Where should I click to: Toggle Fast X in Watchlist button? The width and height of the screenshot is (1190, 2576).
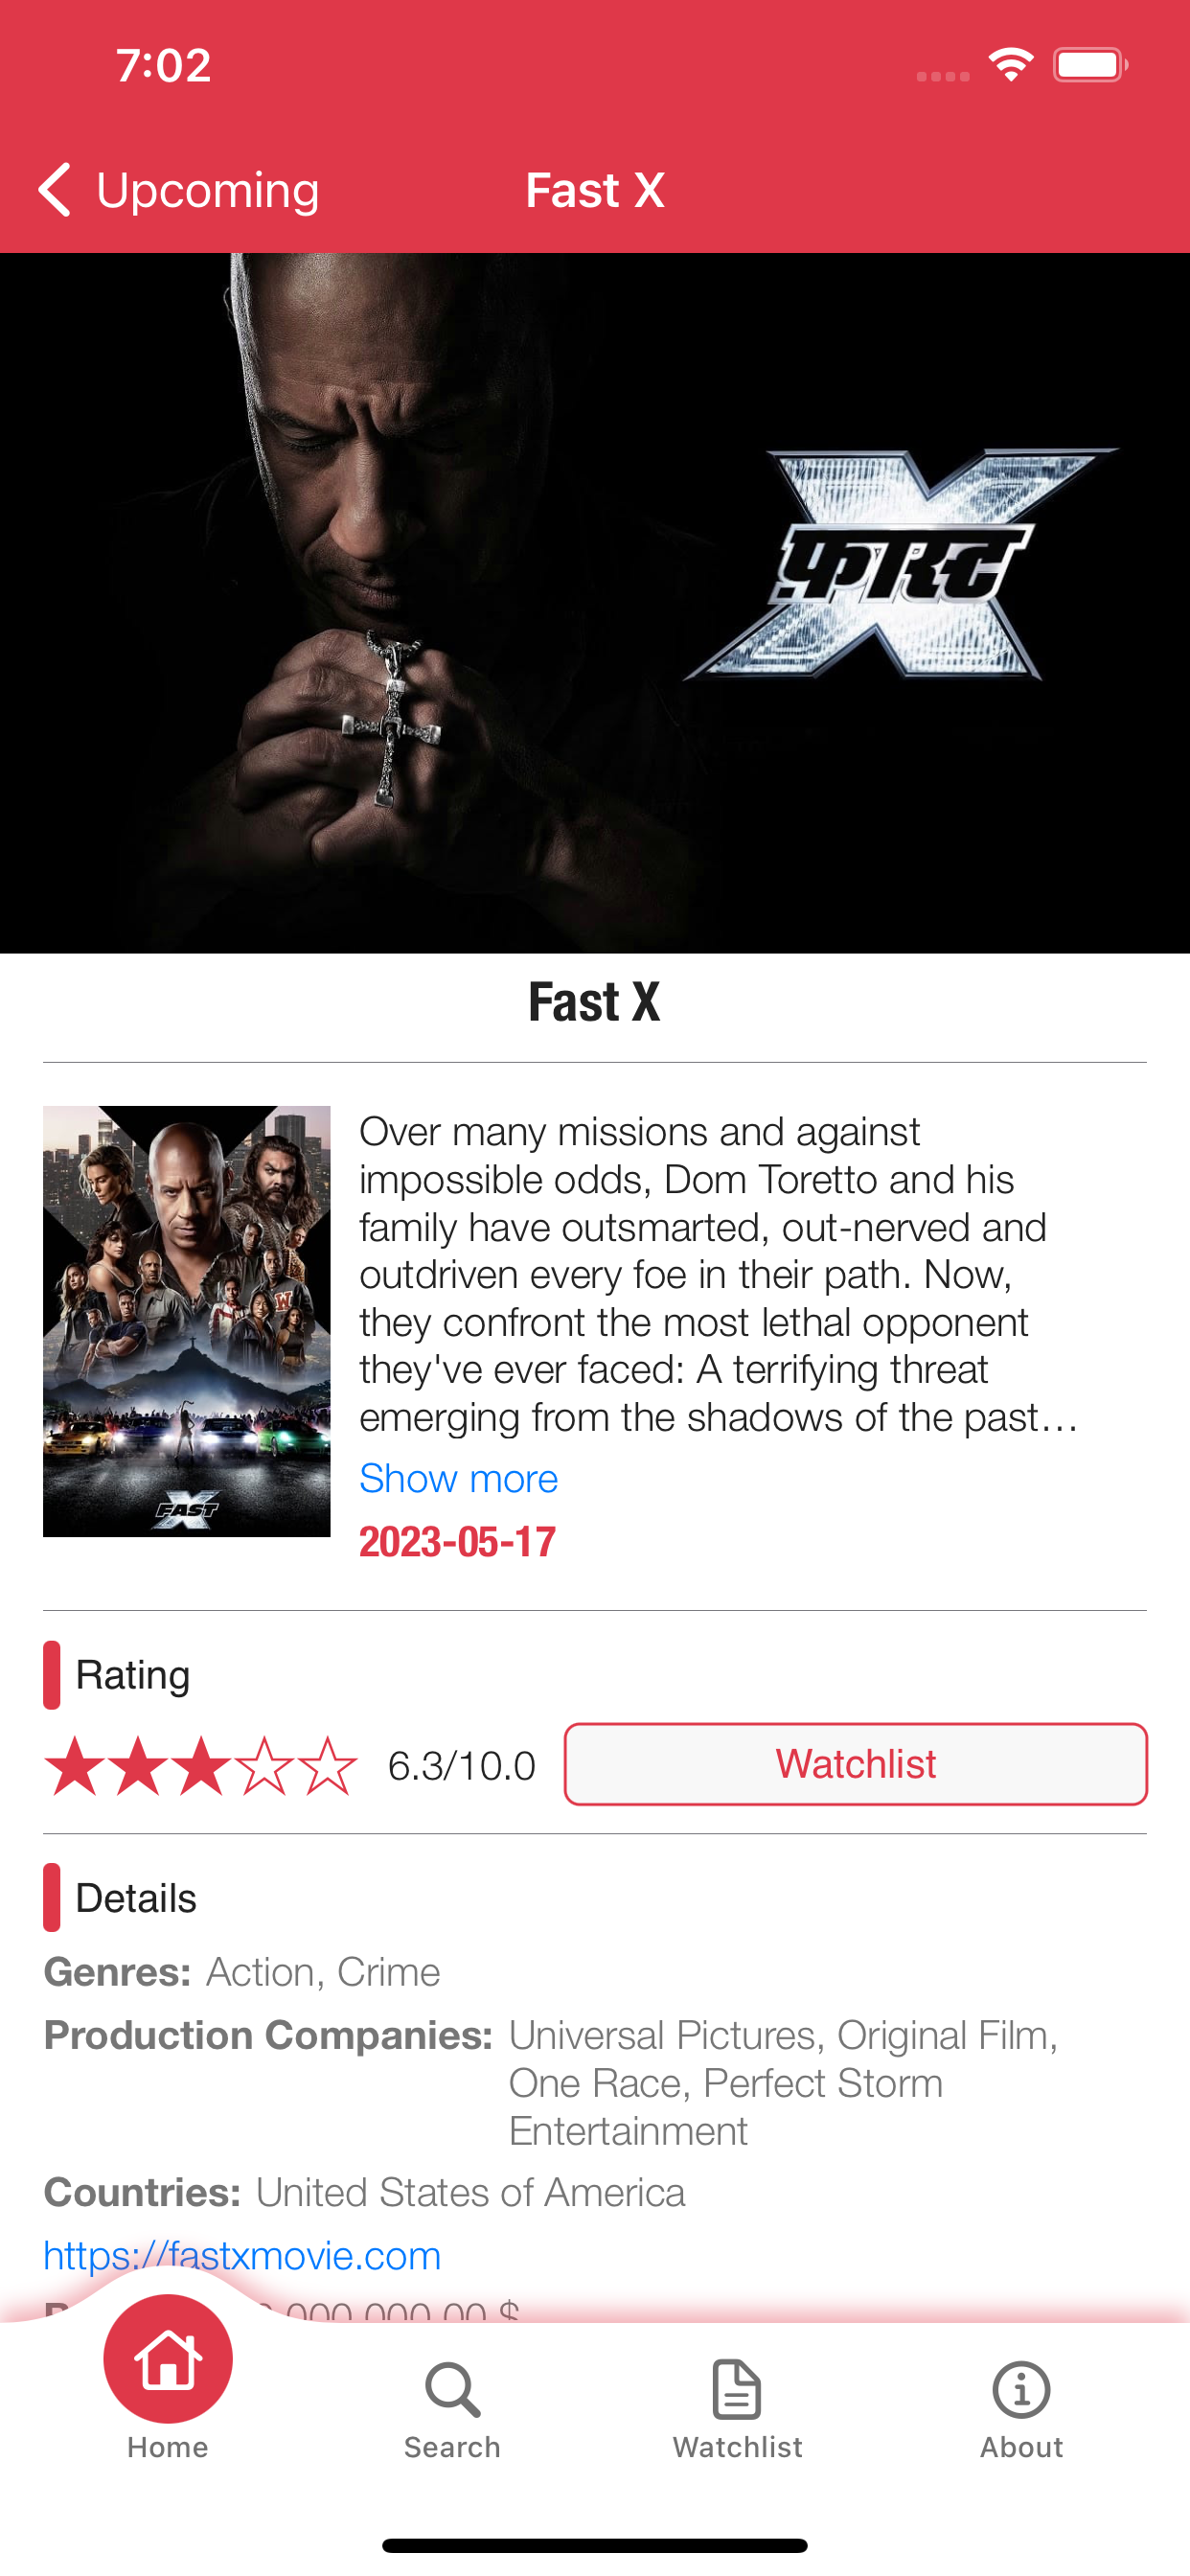856,1764
